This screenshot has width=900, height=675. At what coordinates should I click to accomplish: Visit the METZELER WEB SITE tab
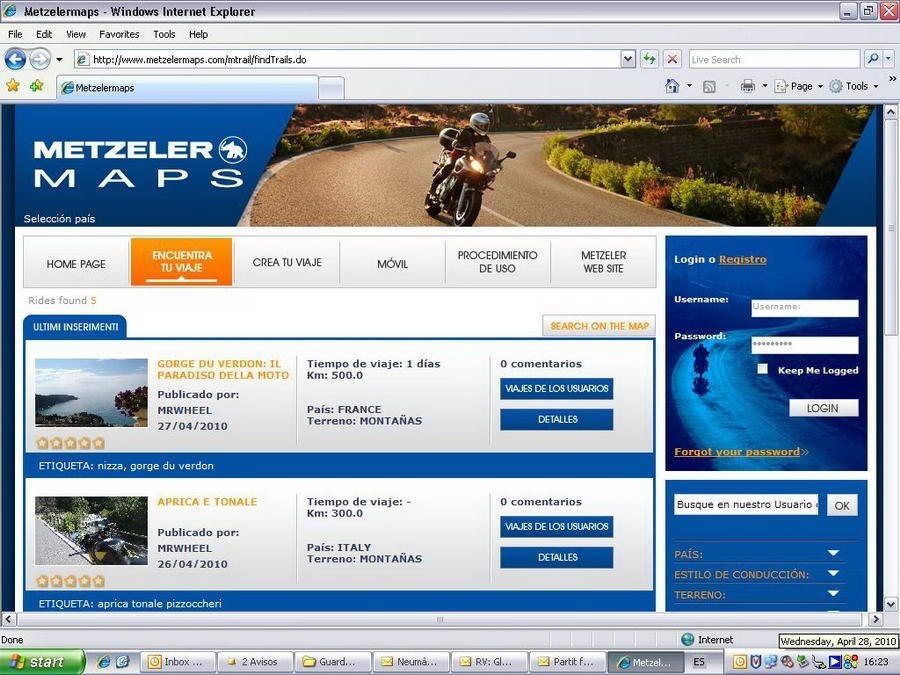click(603, 262)
